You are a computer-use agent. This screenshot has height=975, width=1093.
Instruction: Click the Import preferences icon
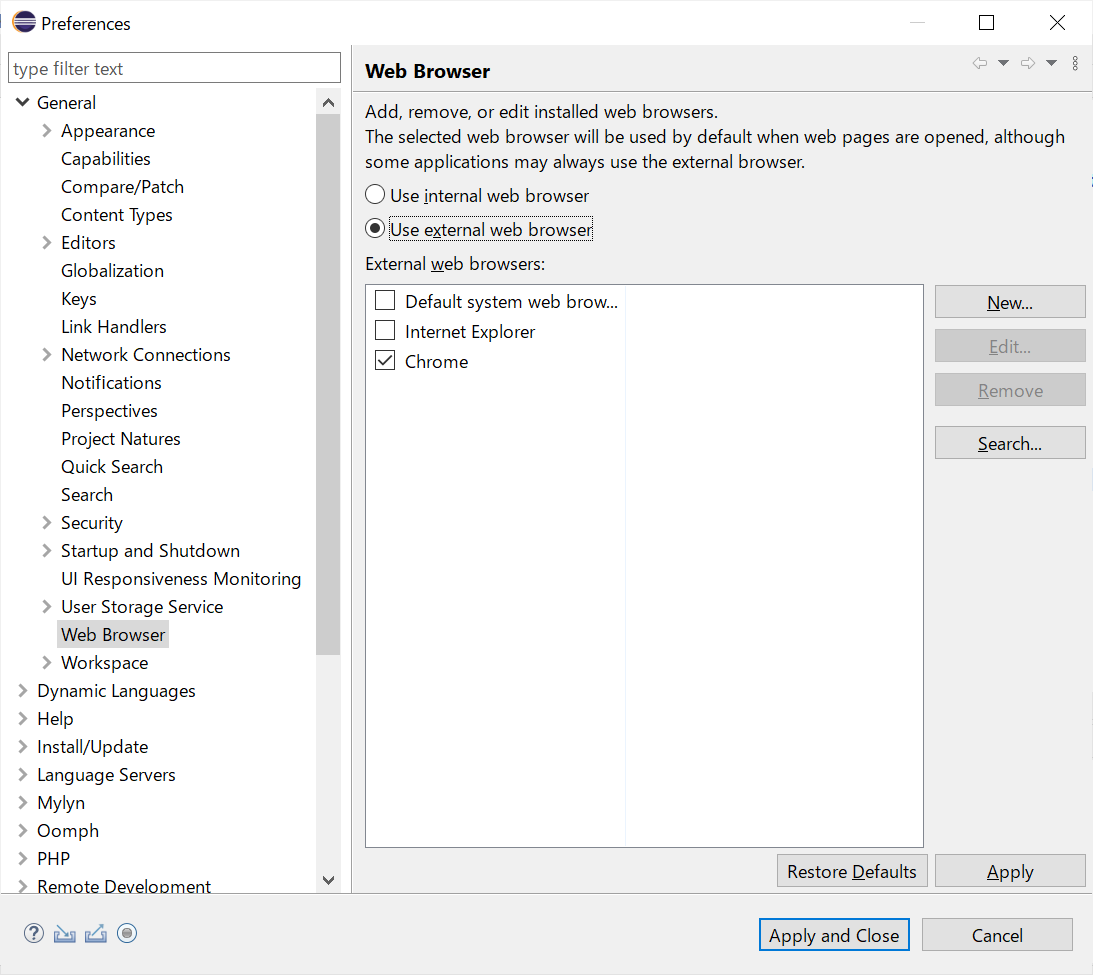pos(65,934)
